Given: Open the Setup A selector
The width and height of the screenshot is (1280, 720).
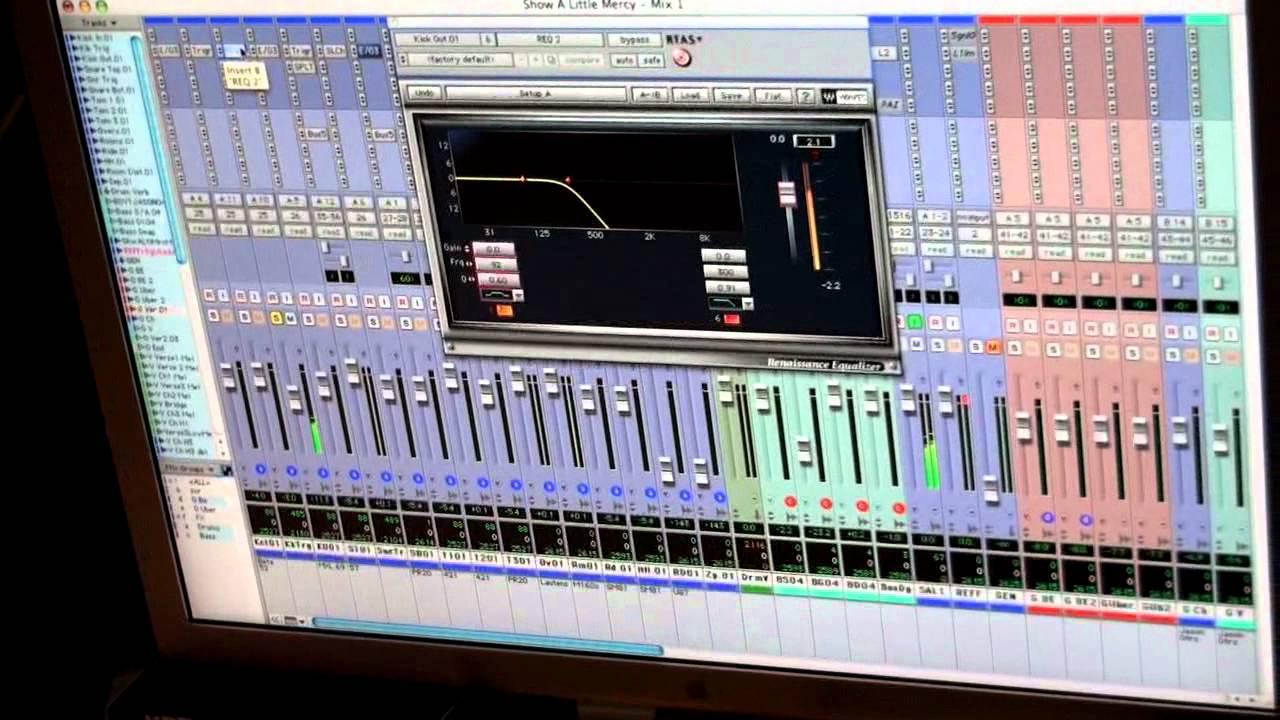Looking at the screenshot, I should [537, 94].
